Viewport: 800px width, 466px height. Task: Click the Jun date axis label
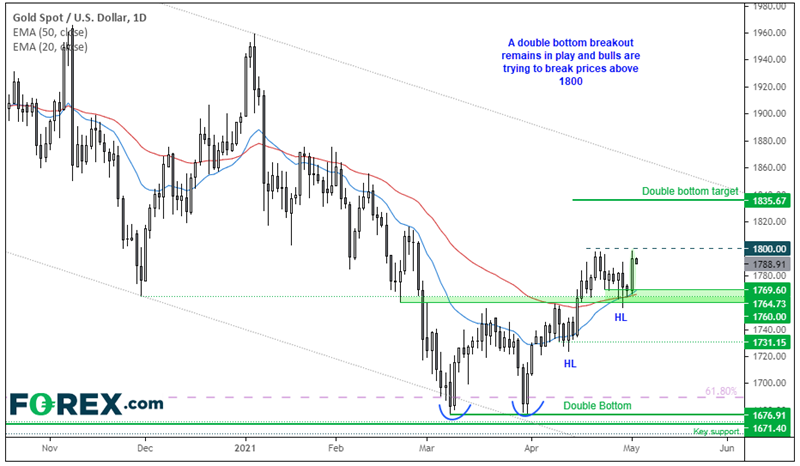point(727,448)
